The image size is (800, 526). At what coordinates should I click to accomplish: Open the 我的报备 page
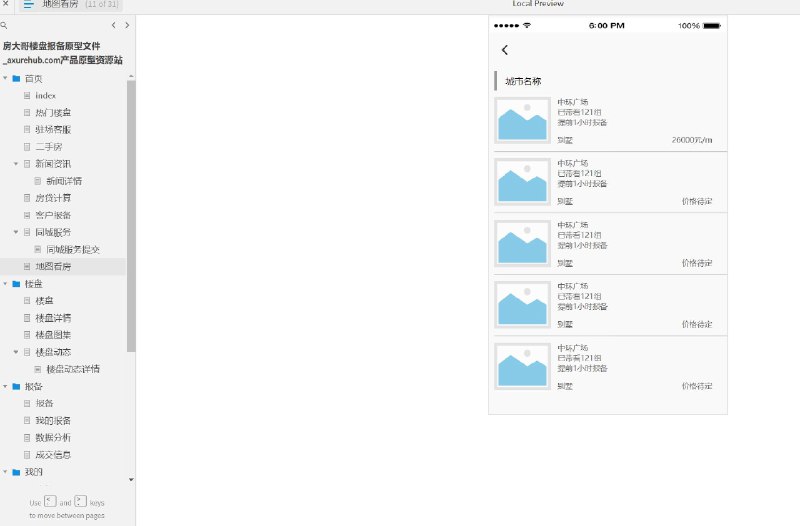tap(53, 421)
